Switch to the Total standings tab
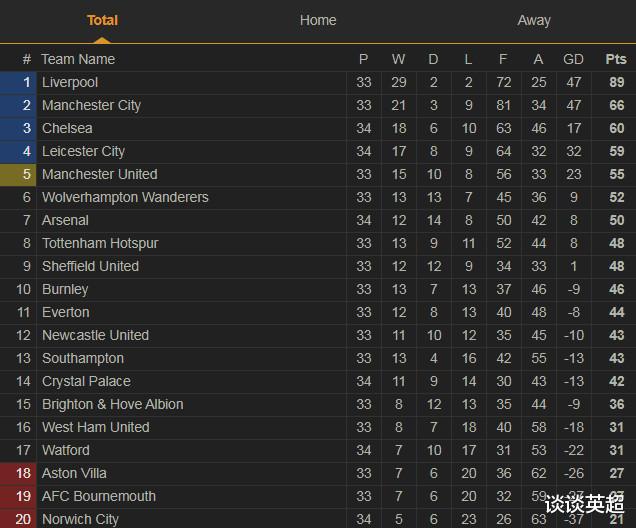 (102, 20)
